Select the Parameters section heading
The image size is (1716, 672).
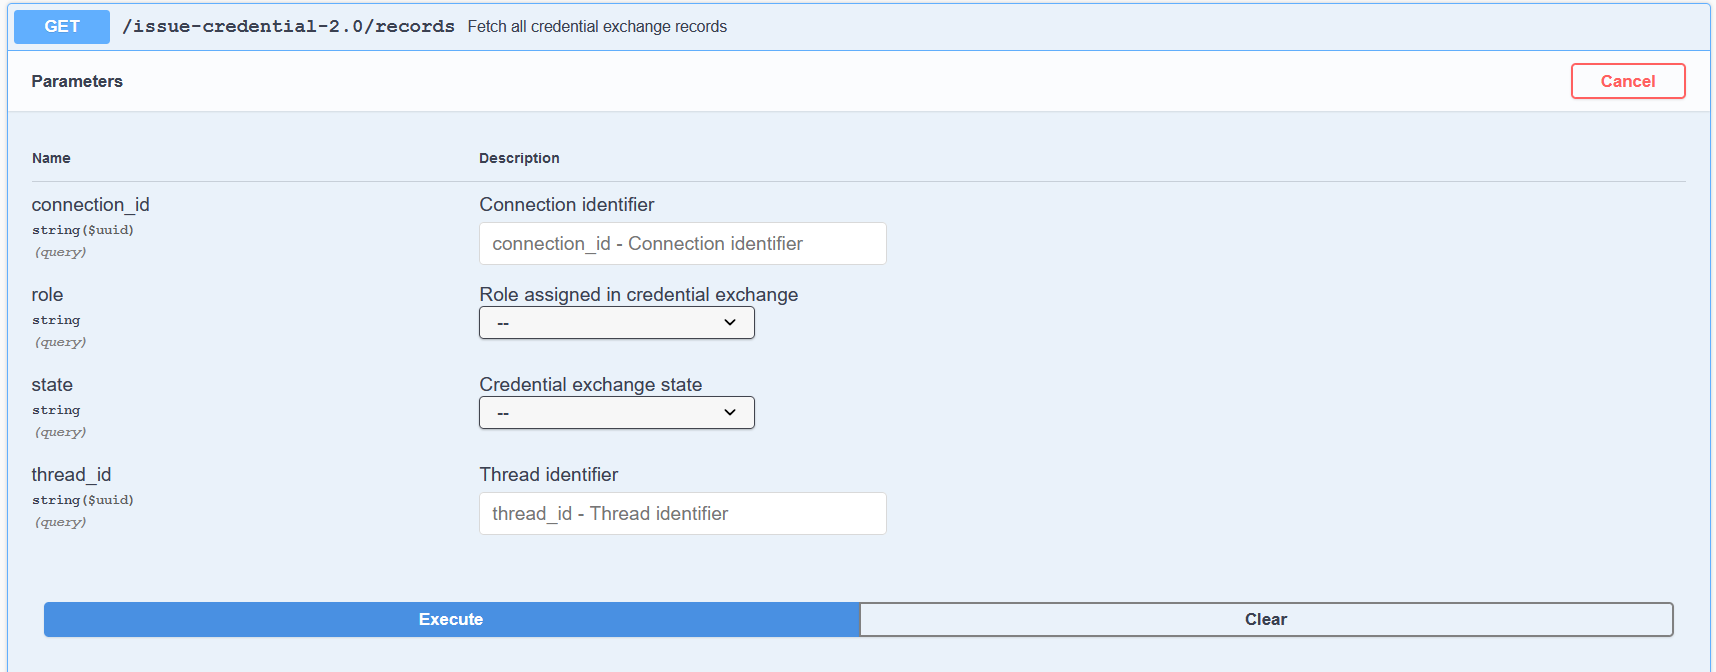pos(77,81)
